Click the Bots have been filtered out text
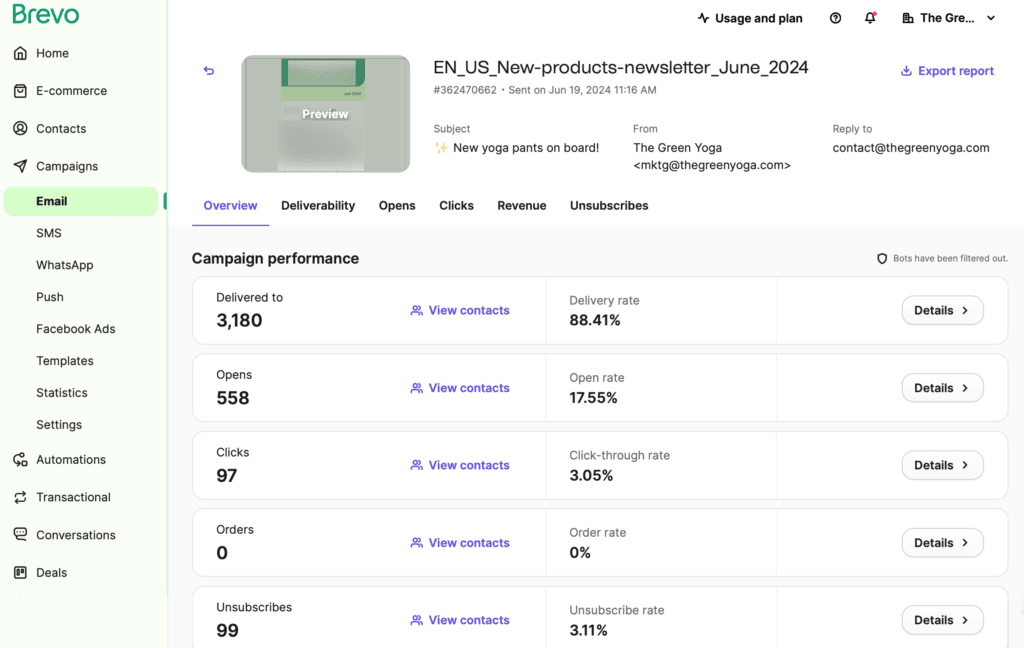 pyautogui.click(x=950, y=259)
